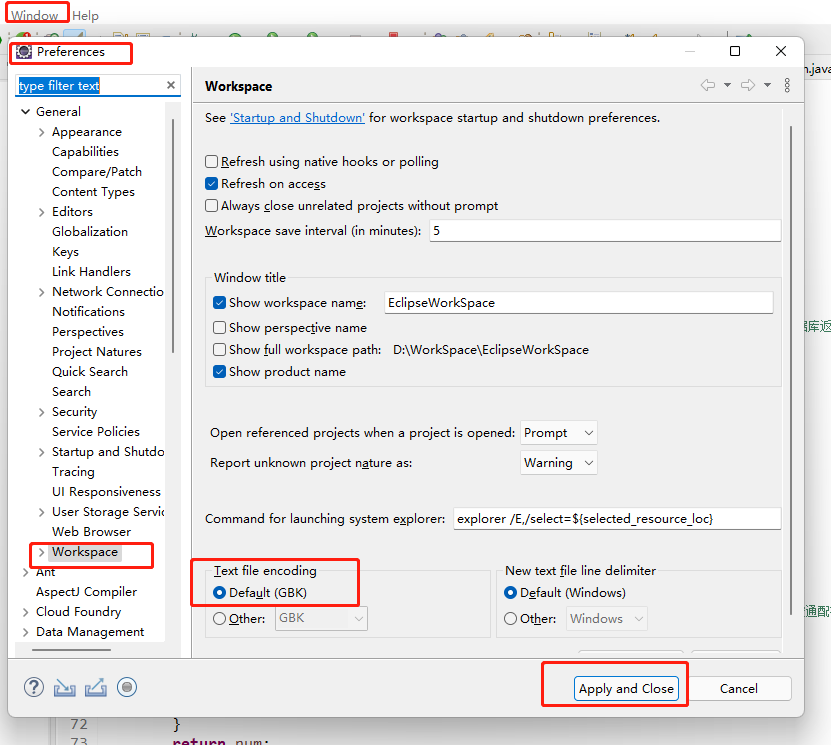Viewport: 831px width, 745px height.
Task: Select Keys in the tree
Action: click(65, 252)
